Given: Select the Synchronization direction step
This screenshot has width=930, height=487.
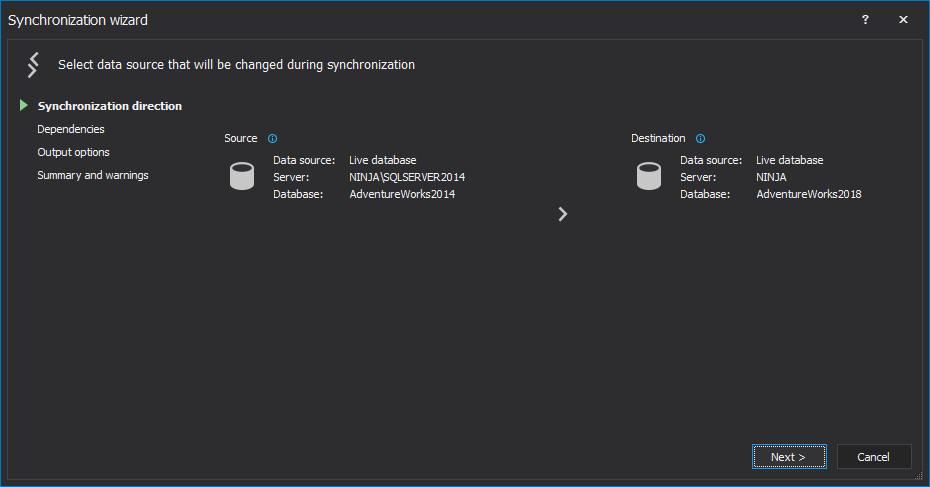Looking at the screenshot, I should coord(110,106).
